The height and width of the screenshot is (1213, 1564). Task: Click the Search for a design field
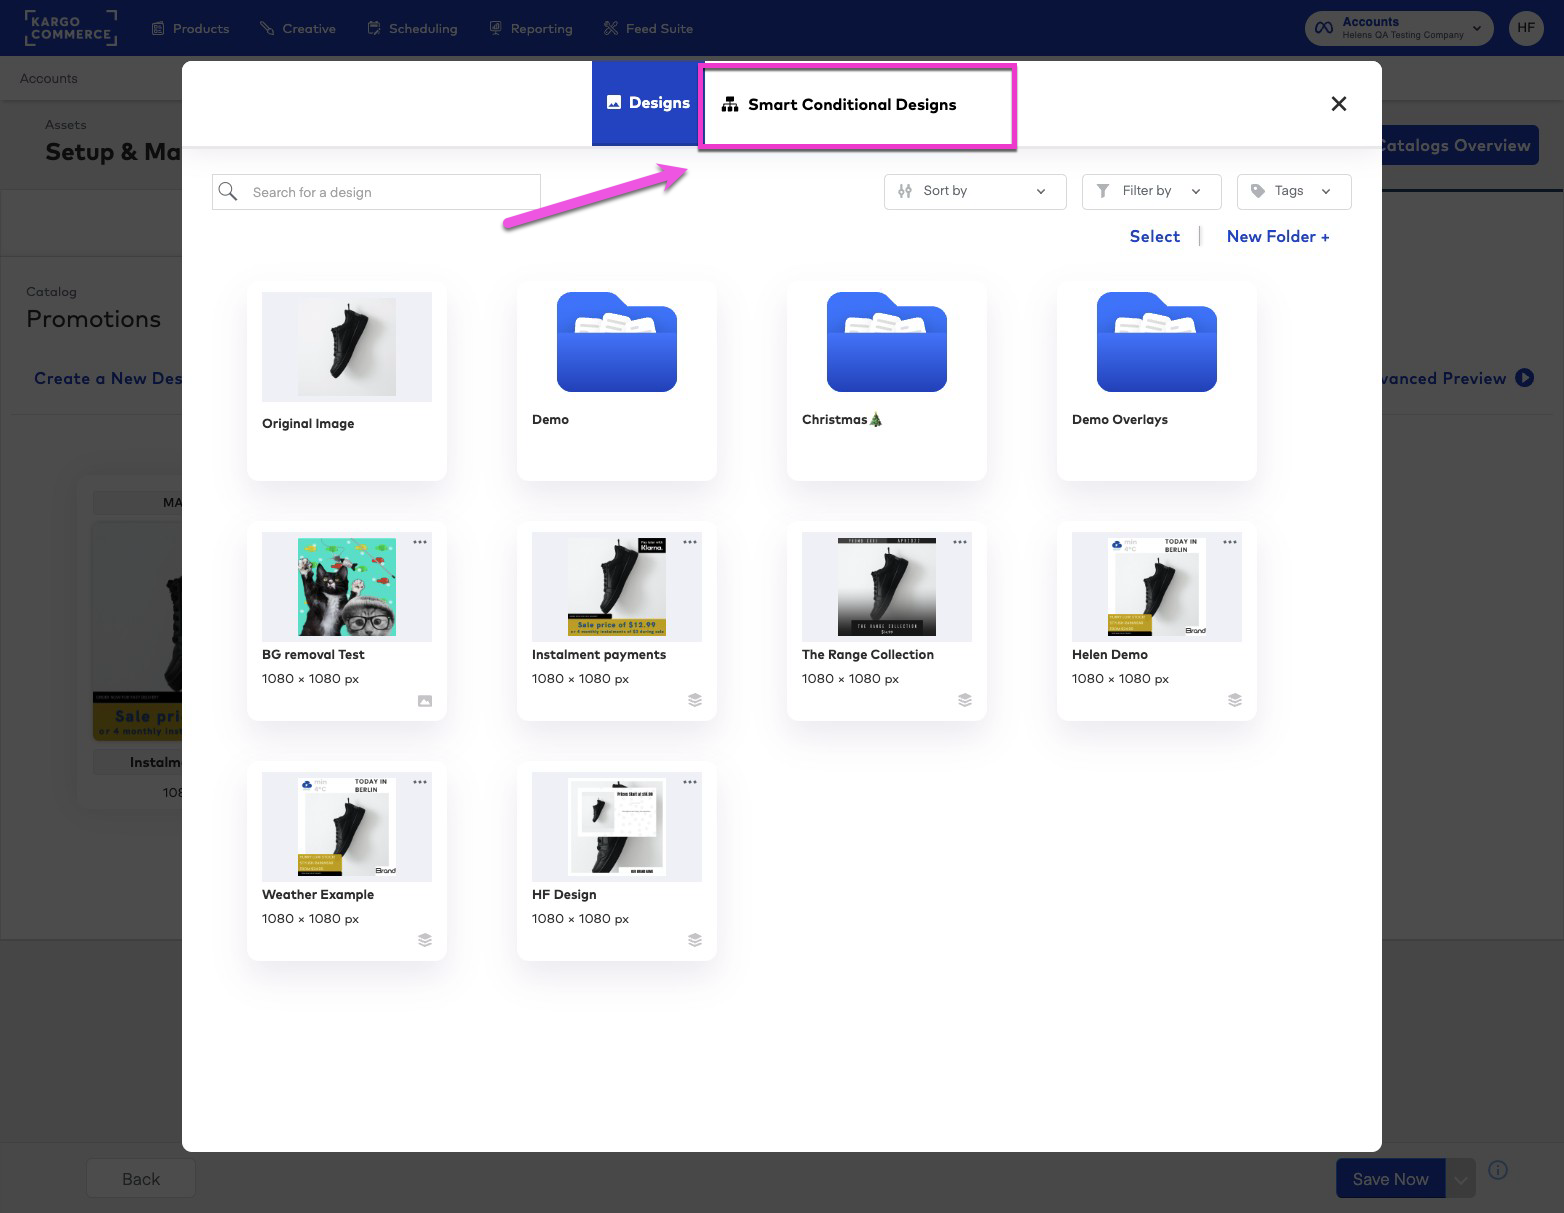pos(390,192)
